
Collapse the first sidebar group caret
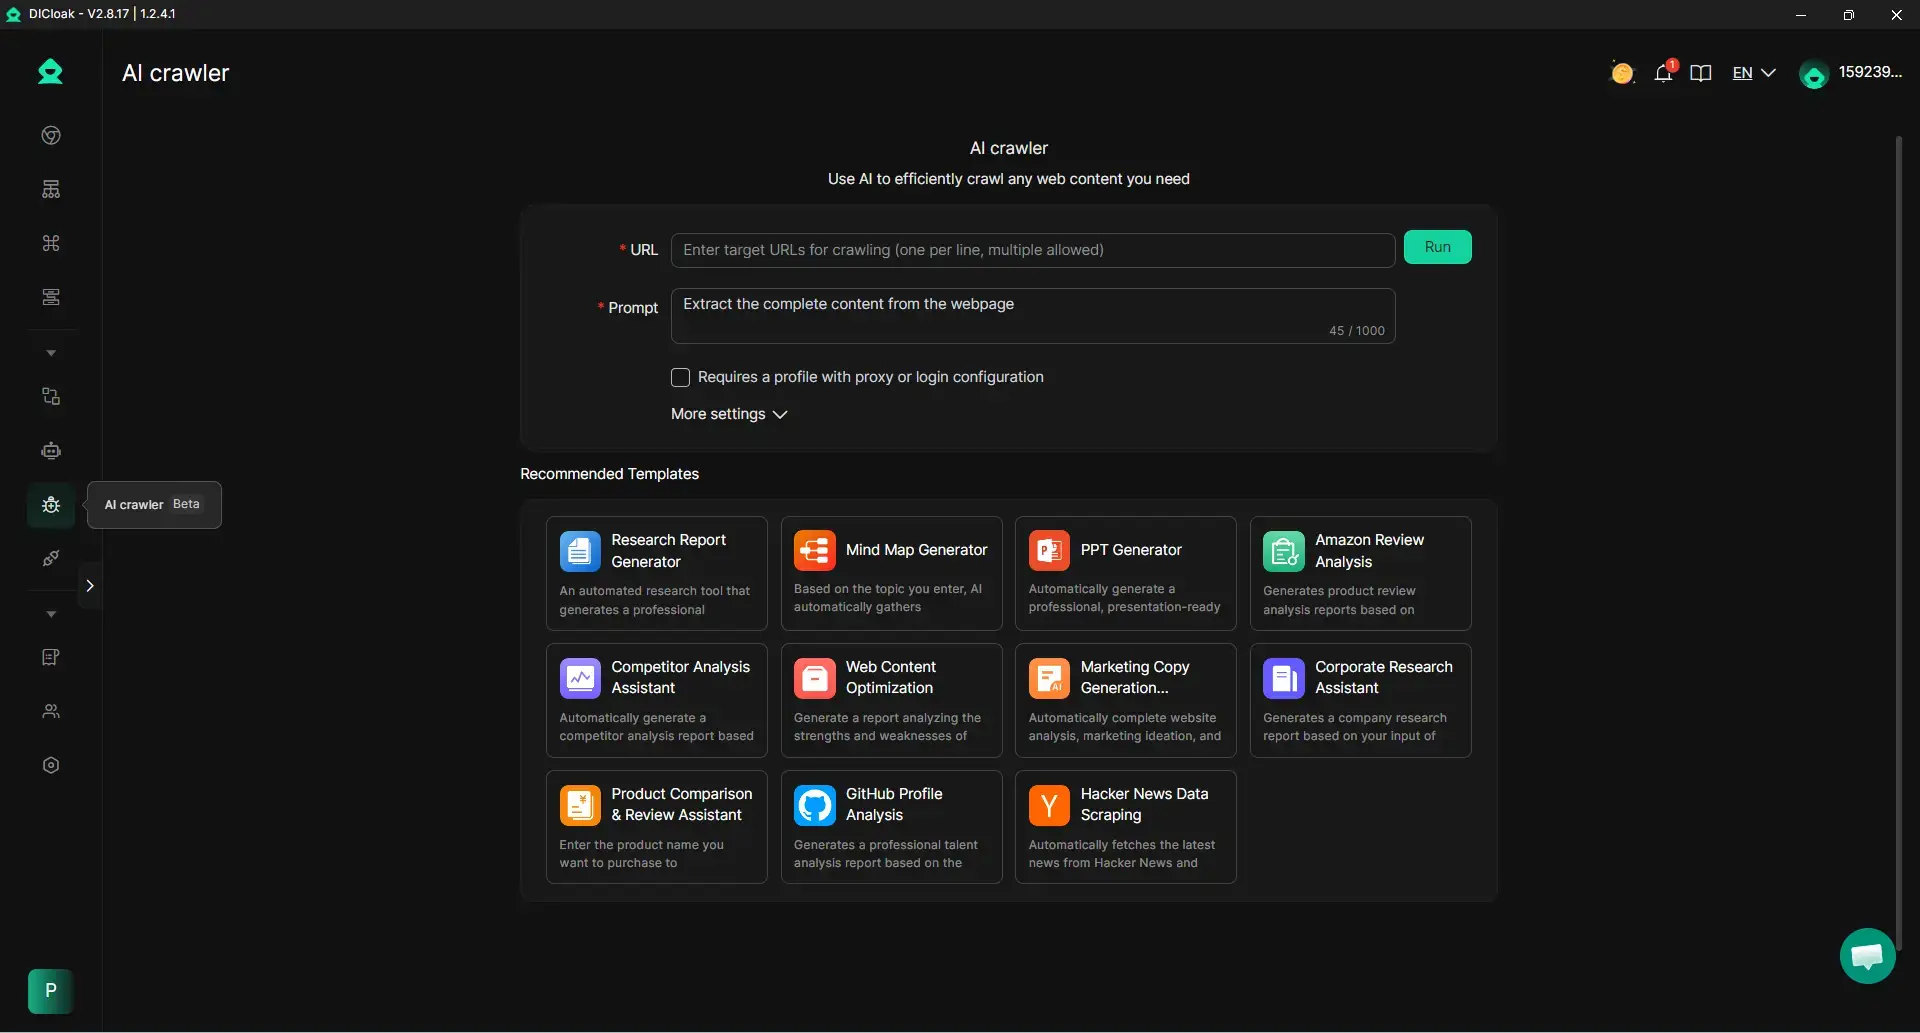click(51, 353)
